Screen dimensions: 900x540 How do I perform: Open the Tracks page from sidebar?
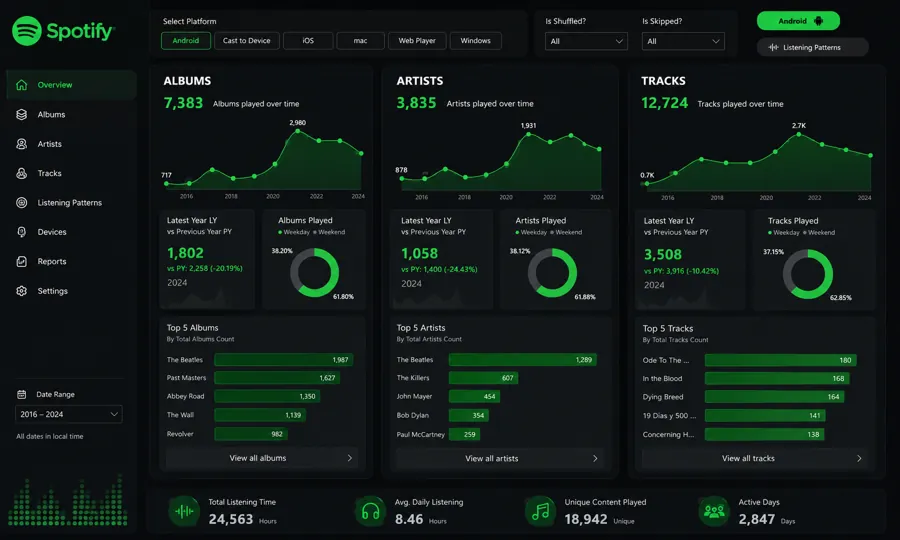[72, 173]
